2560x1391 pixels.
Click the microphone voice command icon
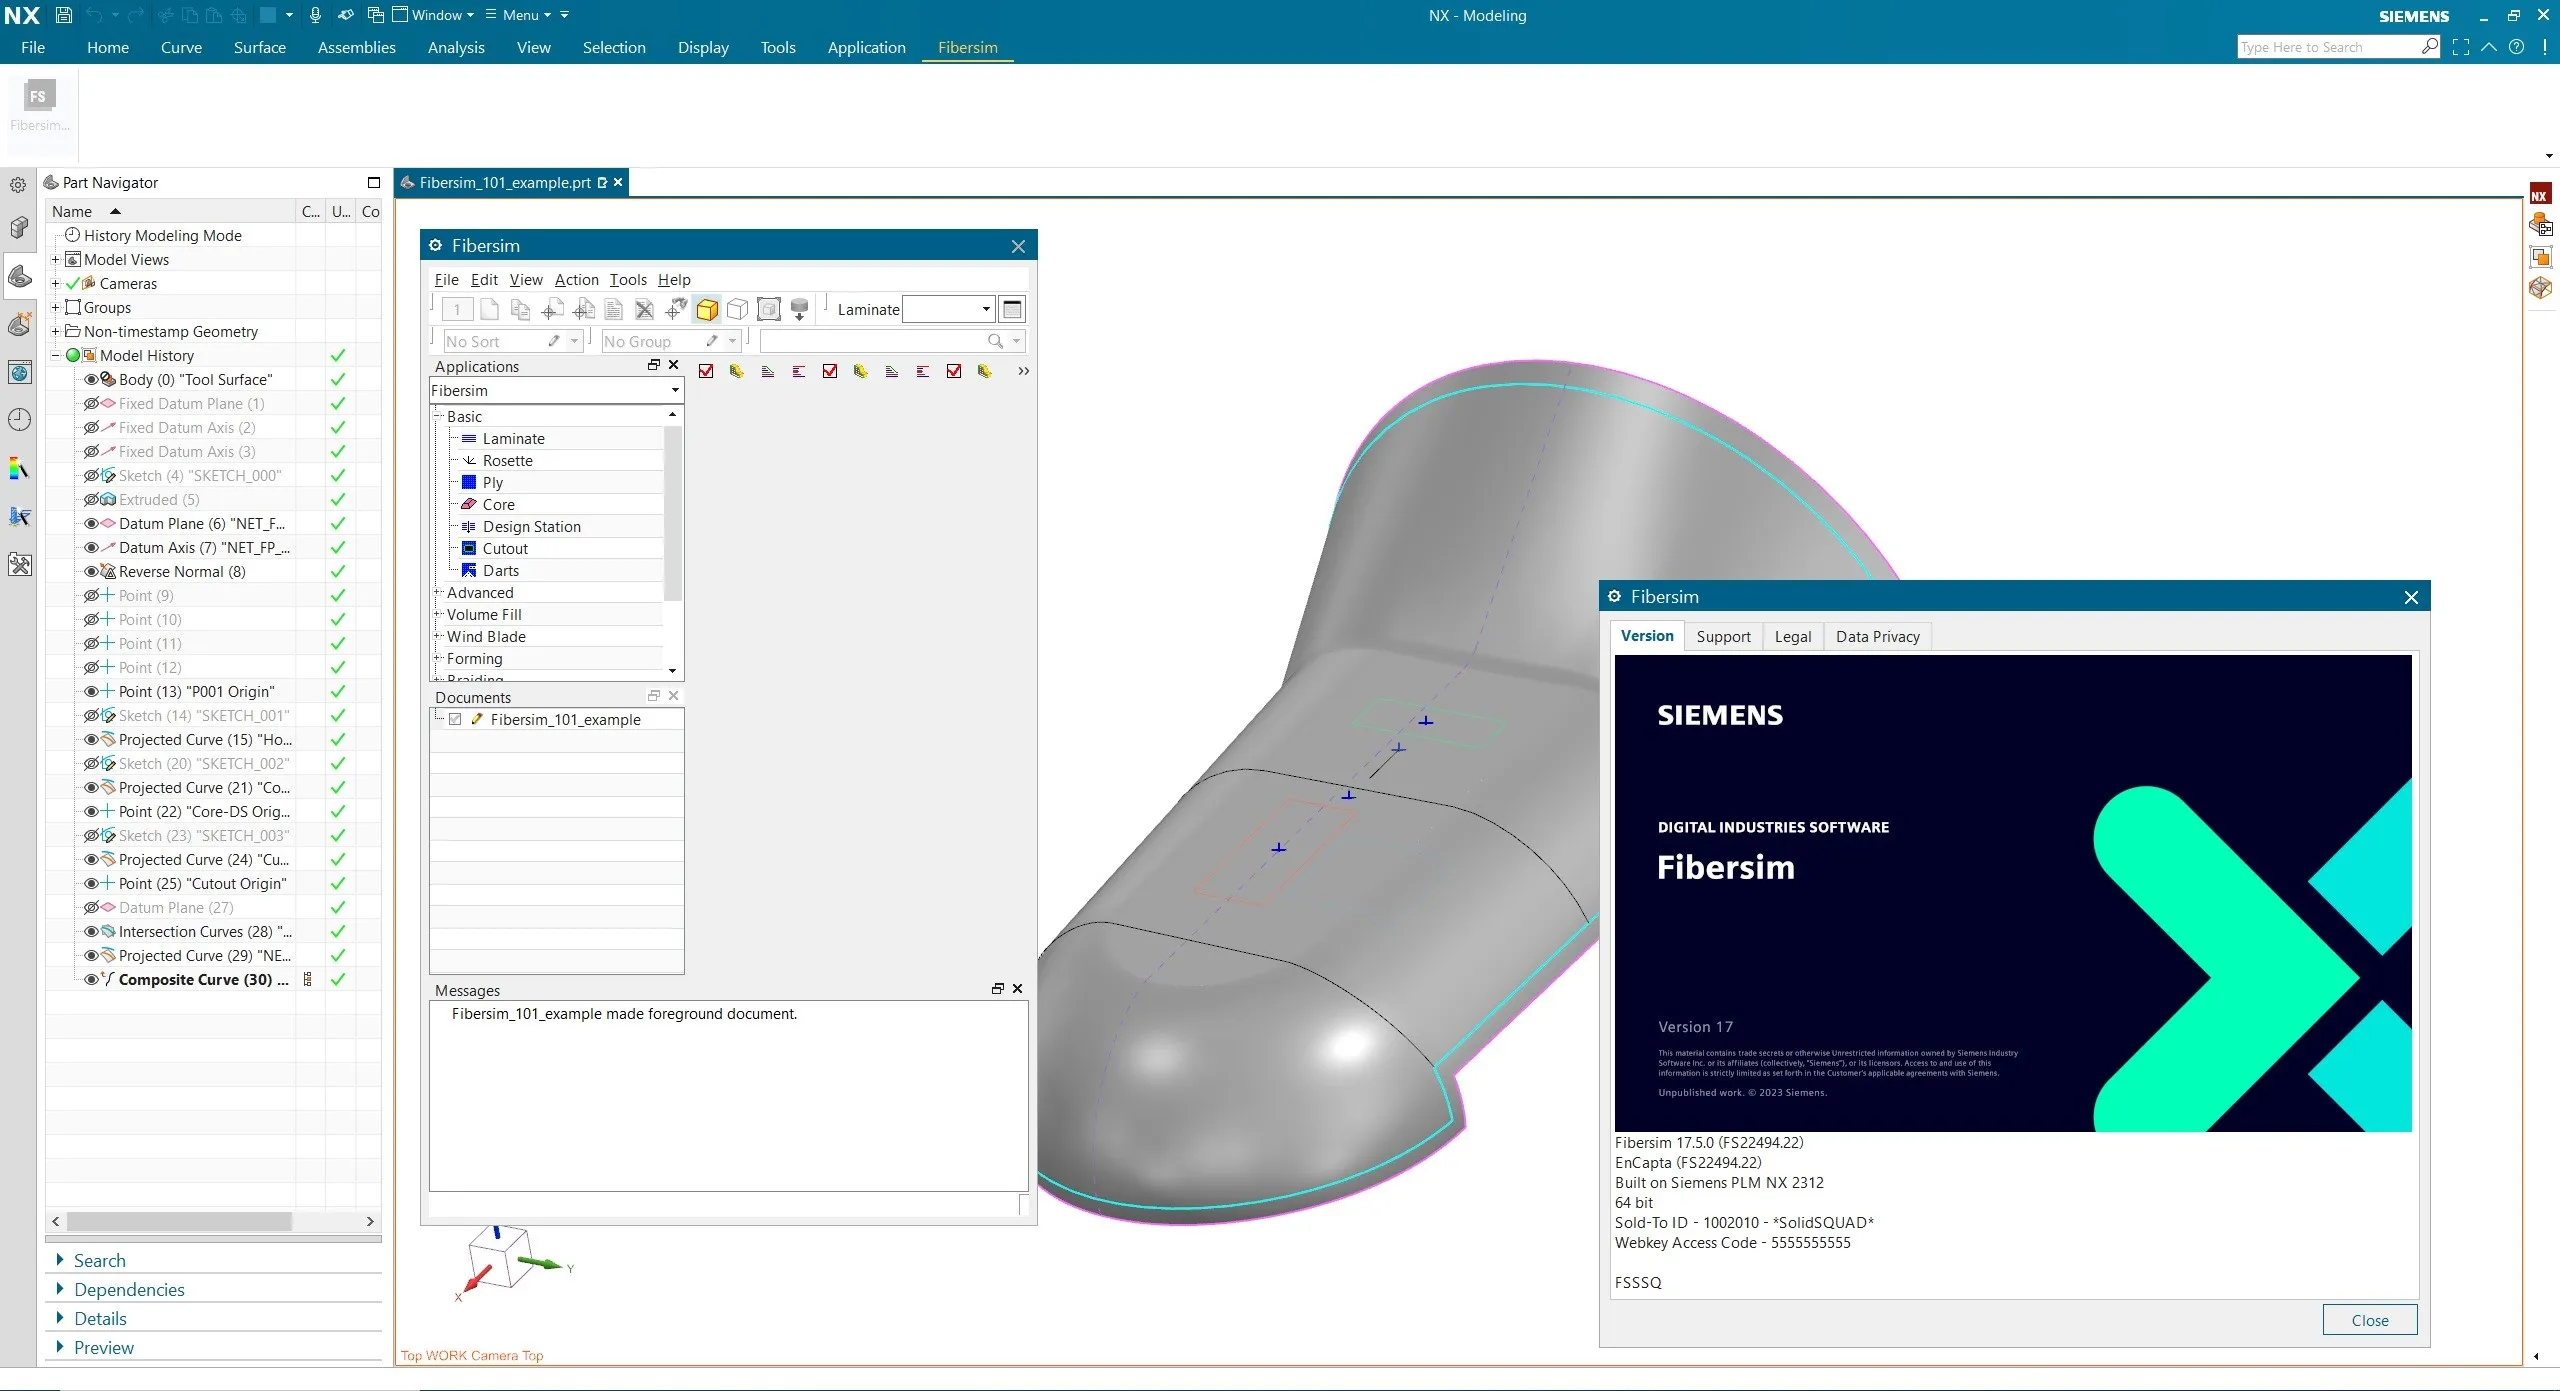pyautogui.click(x=315, y=15)
